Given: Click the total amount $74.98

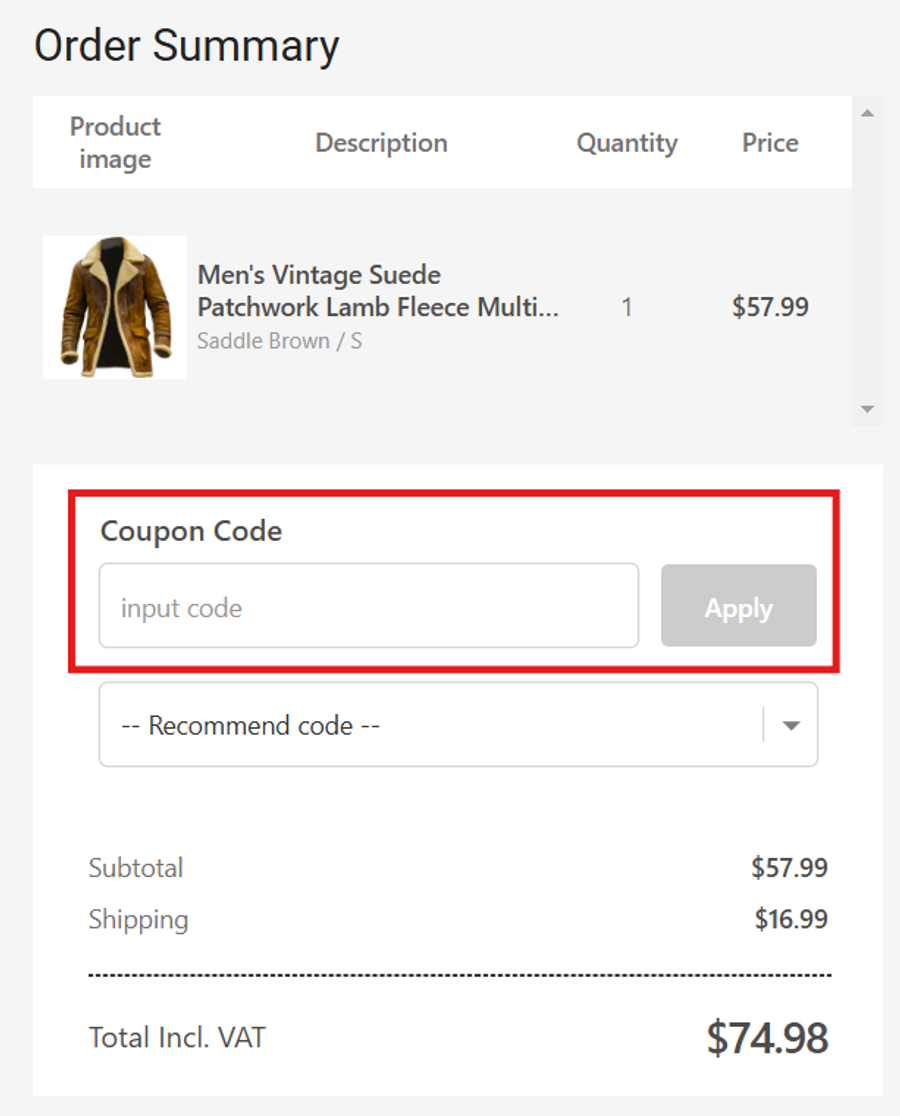Looking at the screenshot, I should coord(767,1038).
